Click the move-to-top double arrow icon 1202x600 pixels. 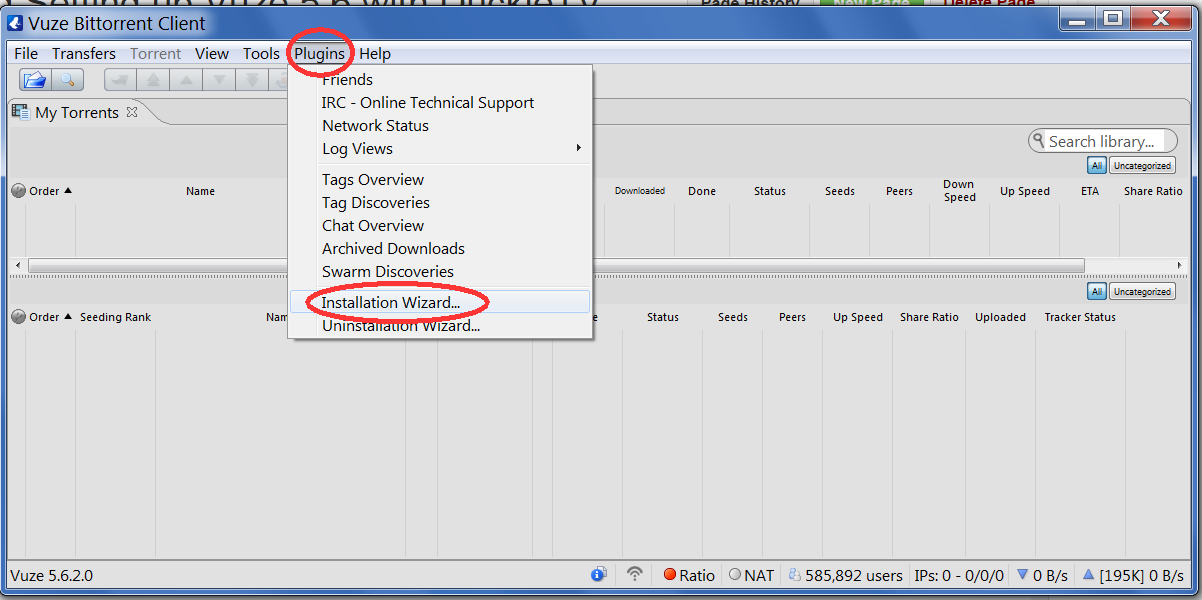[153, 80]
